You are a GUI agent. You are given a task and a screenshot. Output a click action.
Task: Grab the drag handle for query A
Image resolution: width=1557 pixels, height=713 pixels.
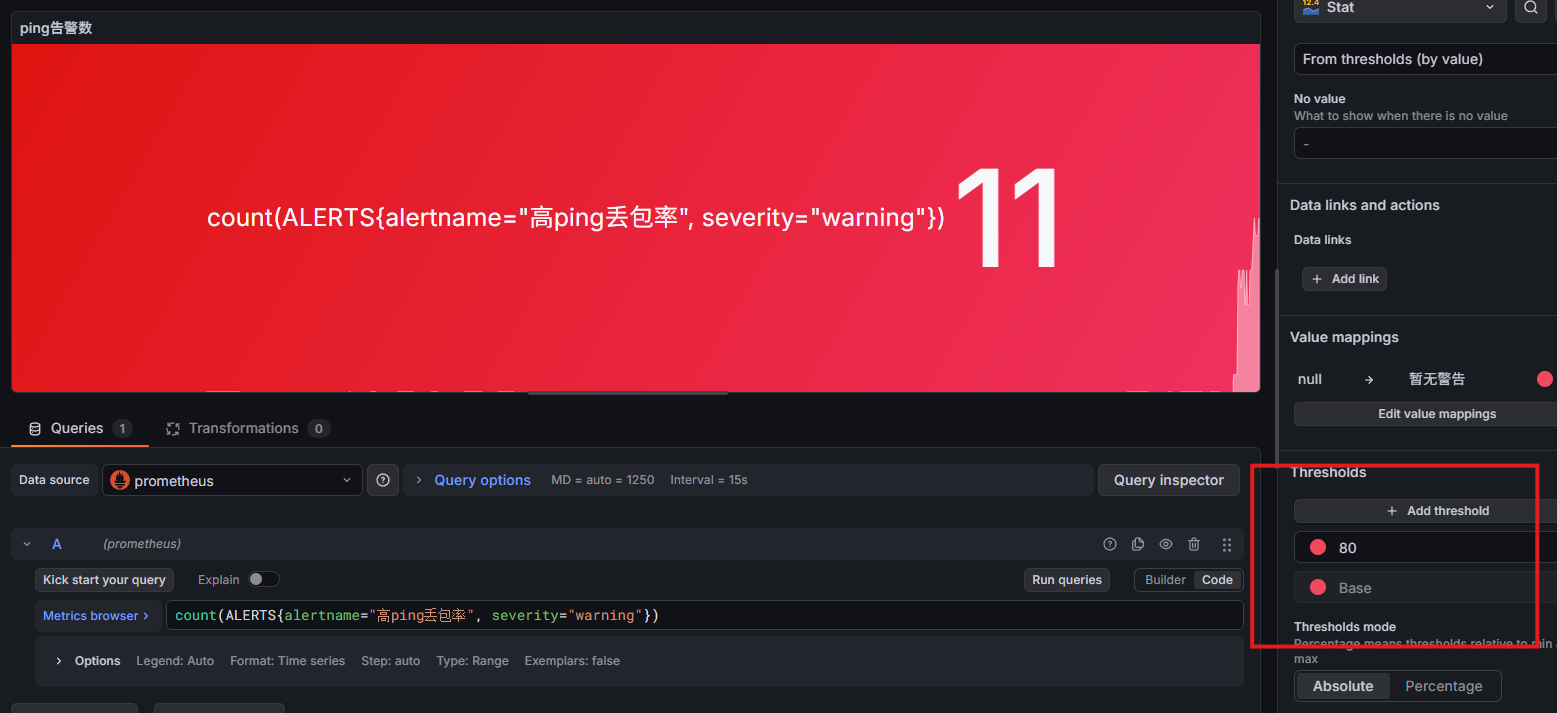[1227, 544]
